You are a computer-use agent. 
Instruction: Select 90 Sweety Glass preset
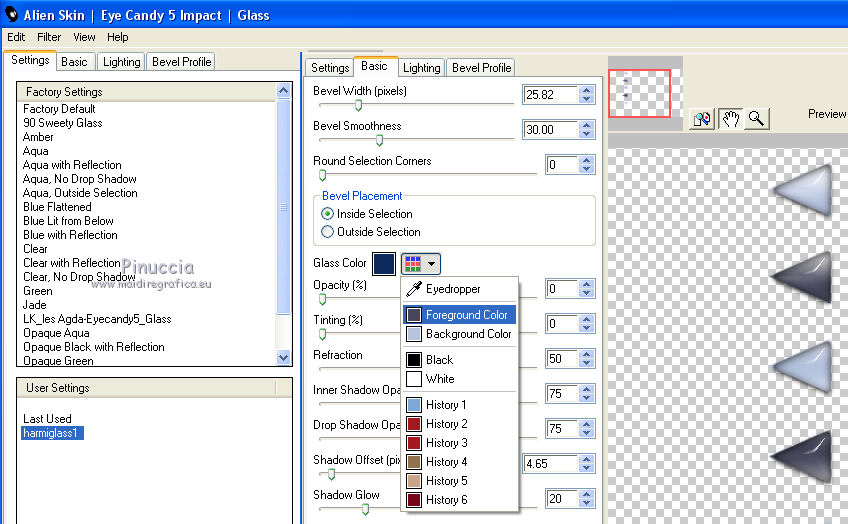click(x=63, y=123)
